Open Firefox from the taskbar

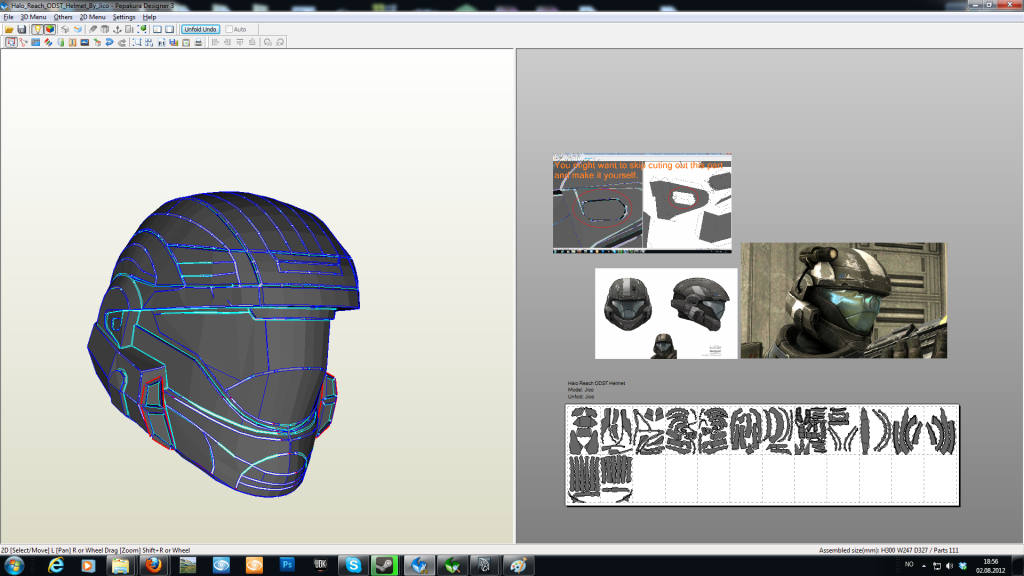coord(154,566)
